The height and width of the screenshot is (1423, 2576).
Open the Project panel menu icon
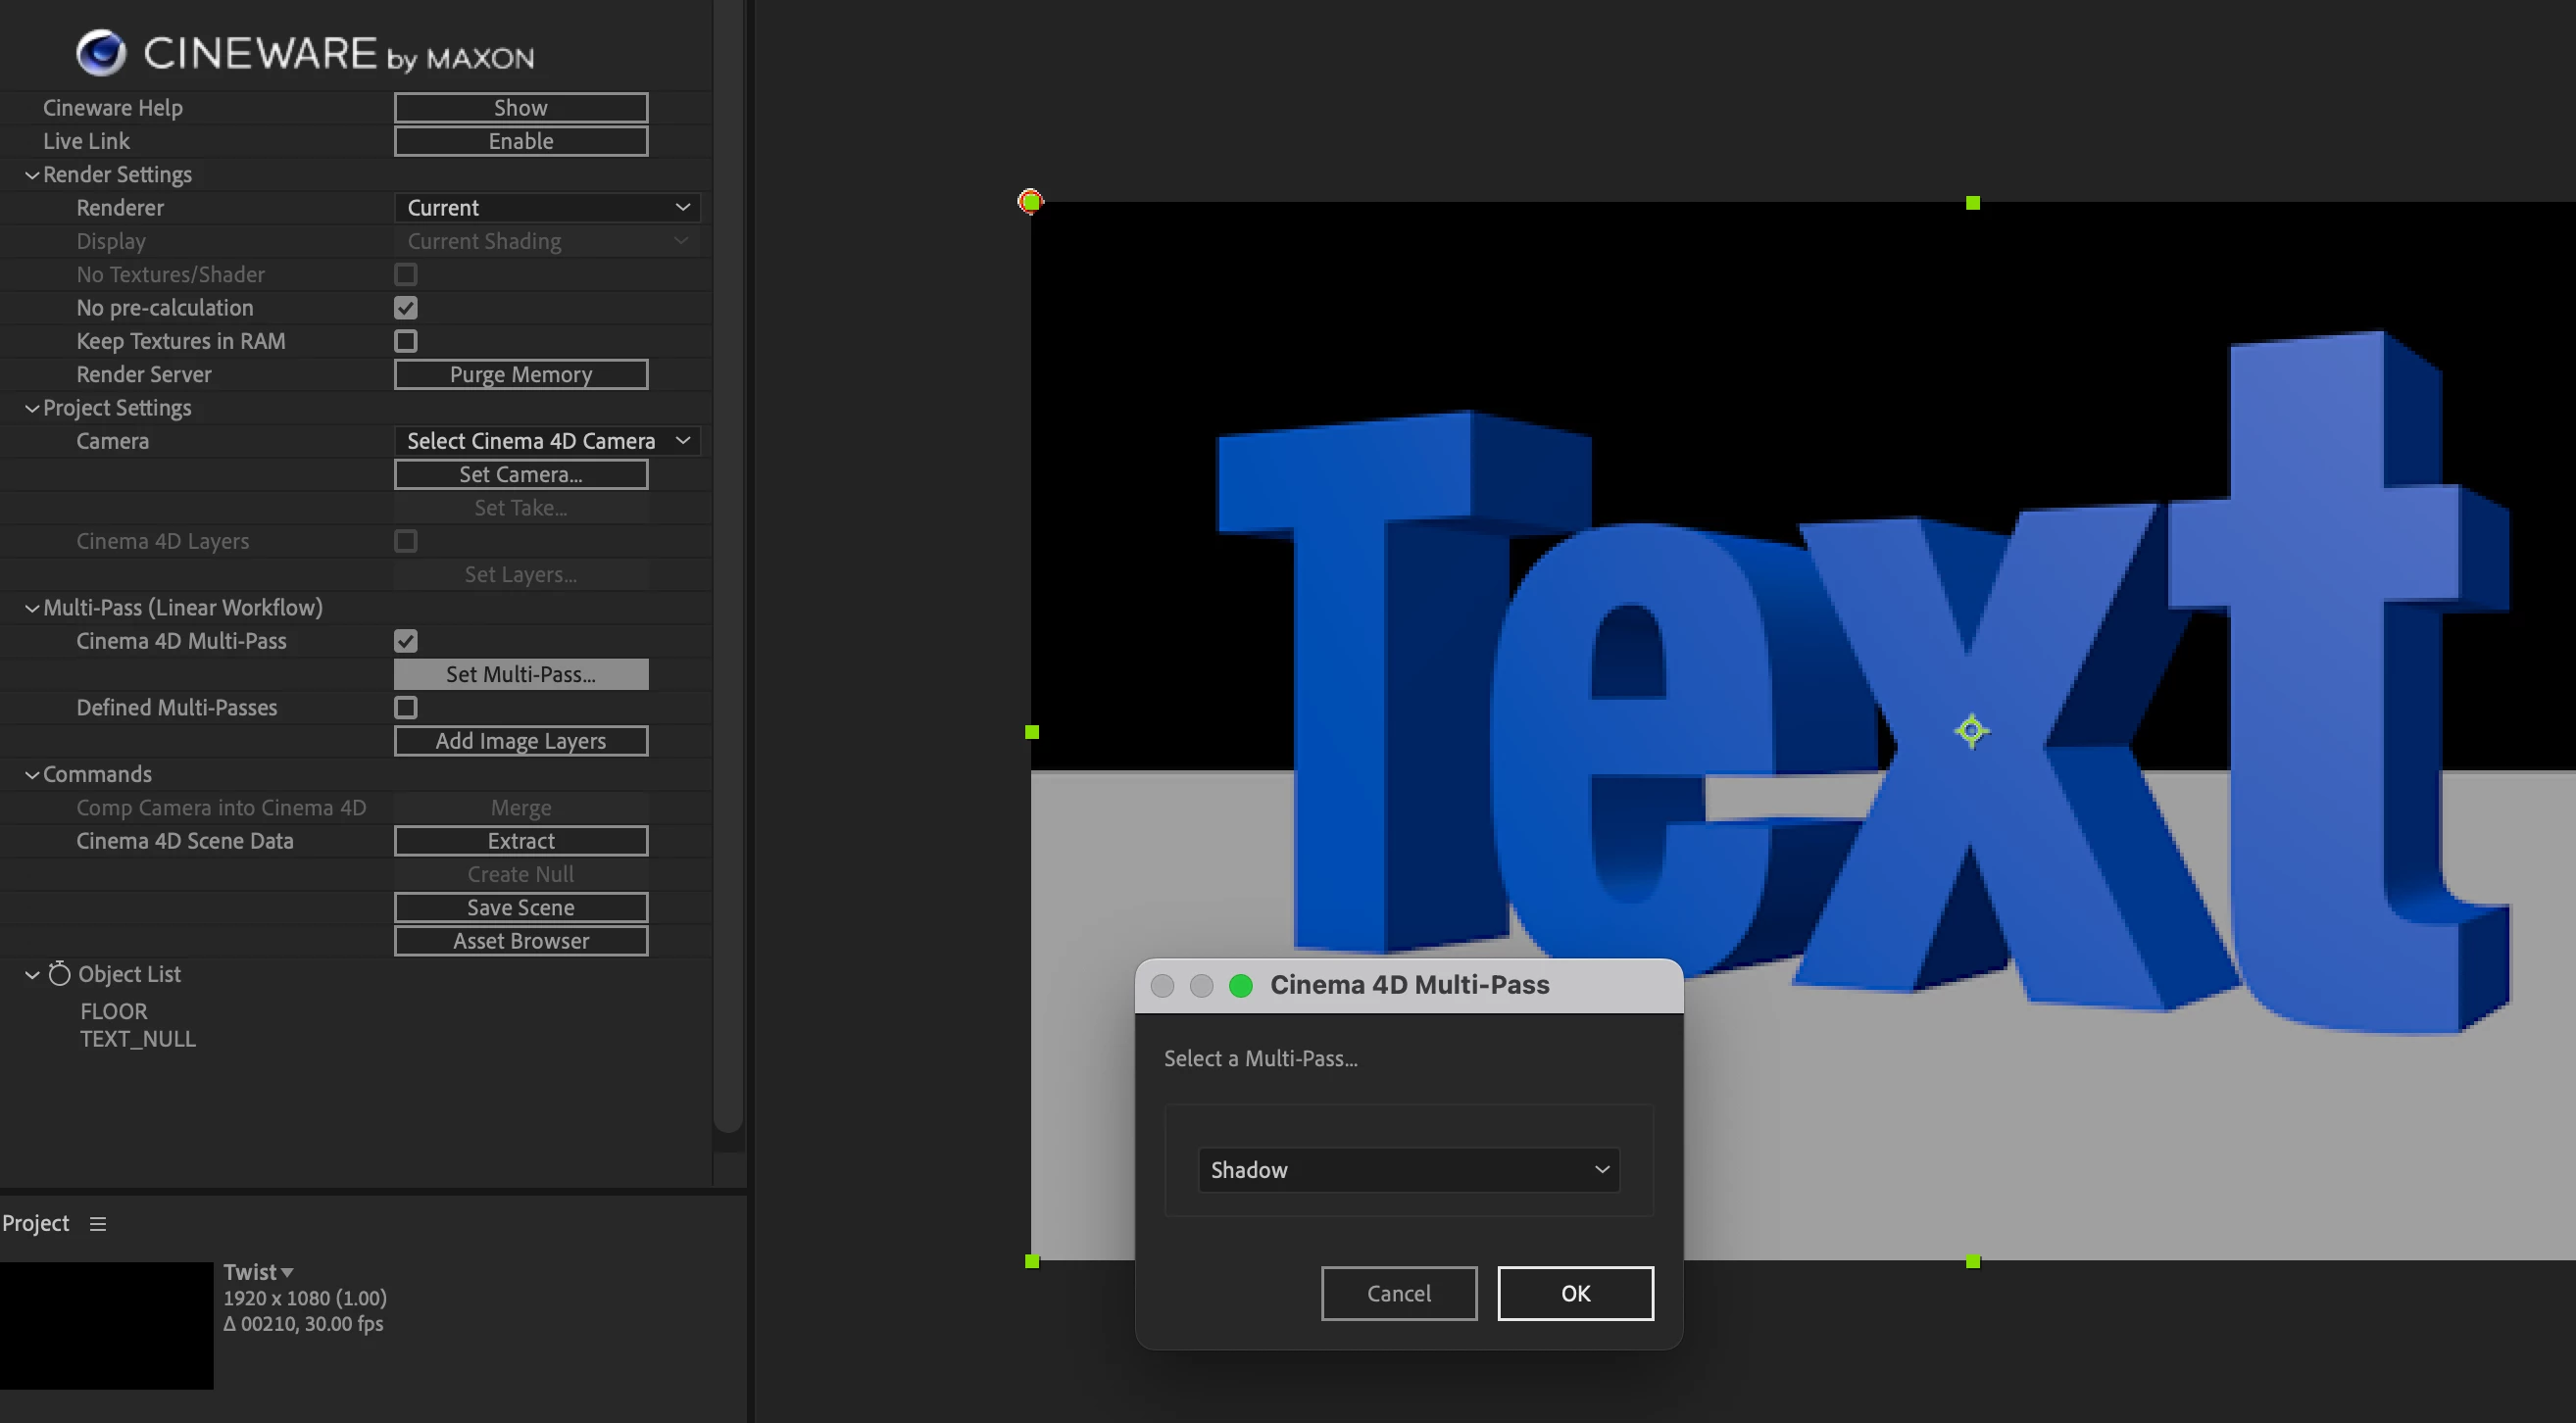click(x=97, y=1224)
